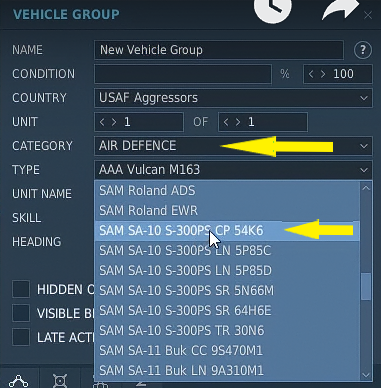Screen dimensions: 381x388
Task: Increase the condition percent value
Action: click(323, 74)
